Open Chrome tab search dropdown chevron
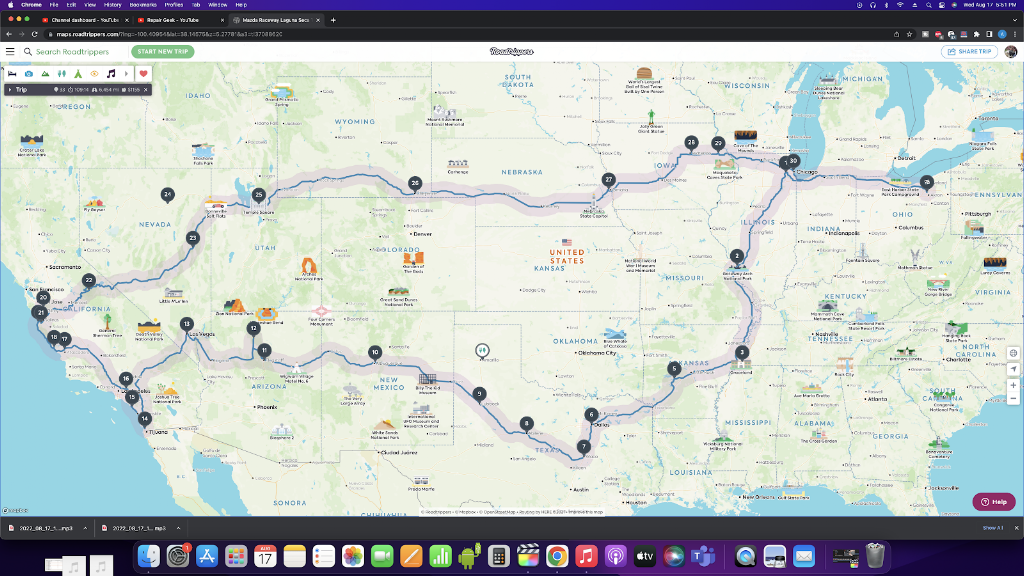The width and height of the screenshot is (1024, 576). pos(1014,20)
